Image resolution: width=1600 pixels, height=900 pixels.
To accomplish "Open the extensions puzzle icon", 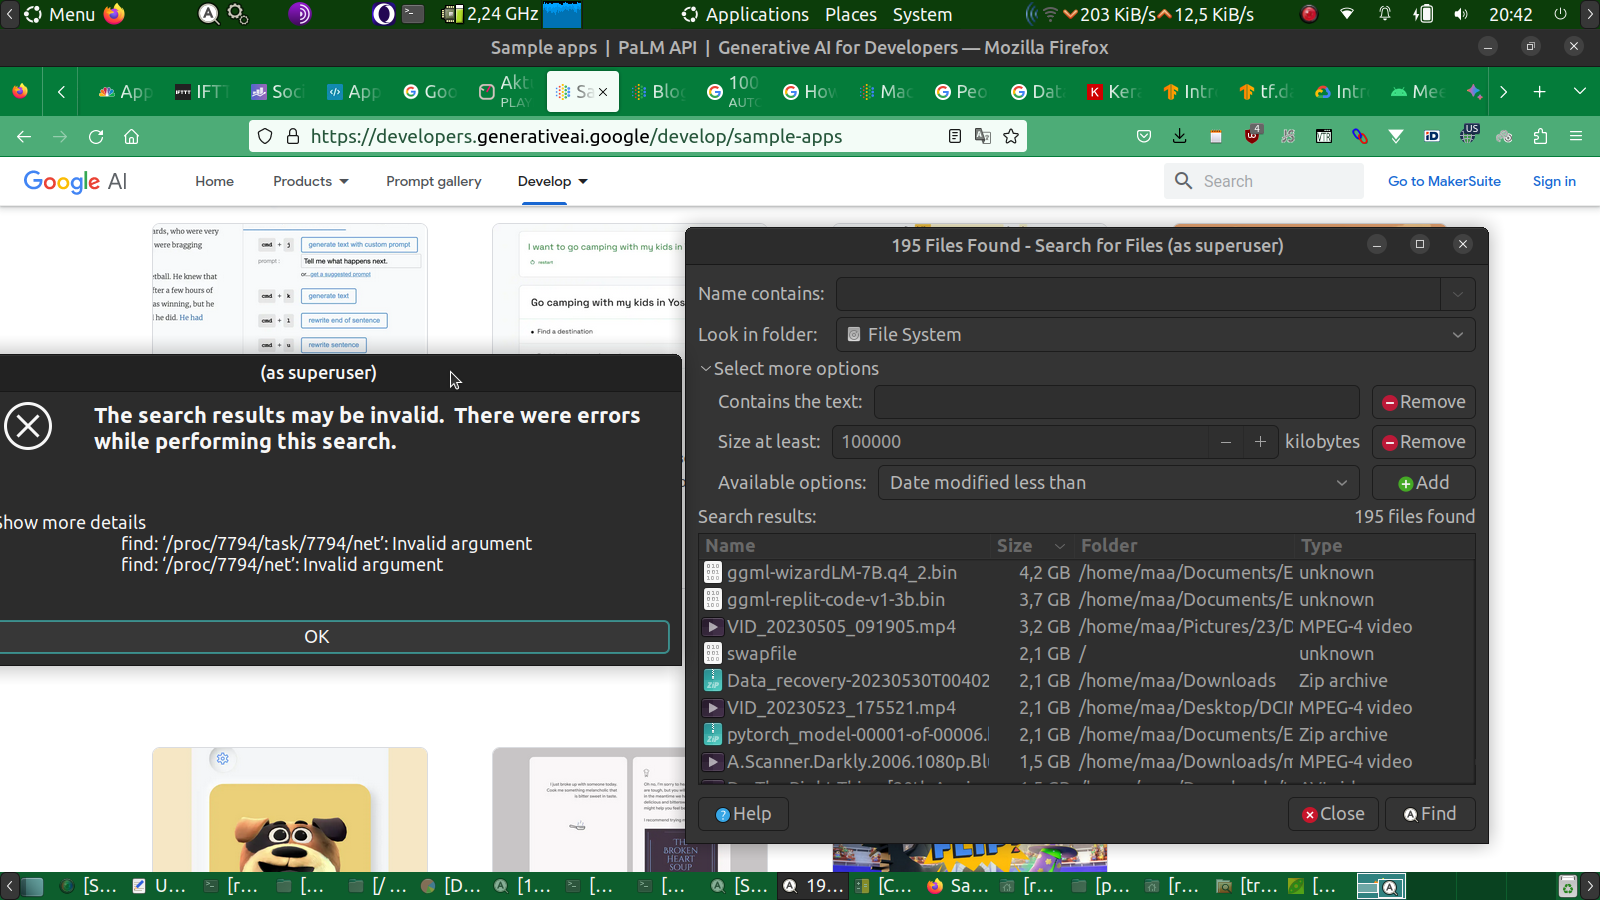I will click(1540, 137).
